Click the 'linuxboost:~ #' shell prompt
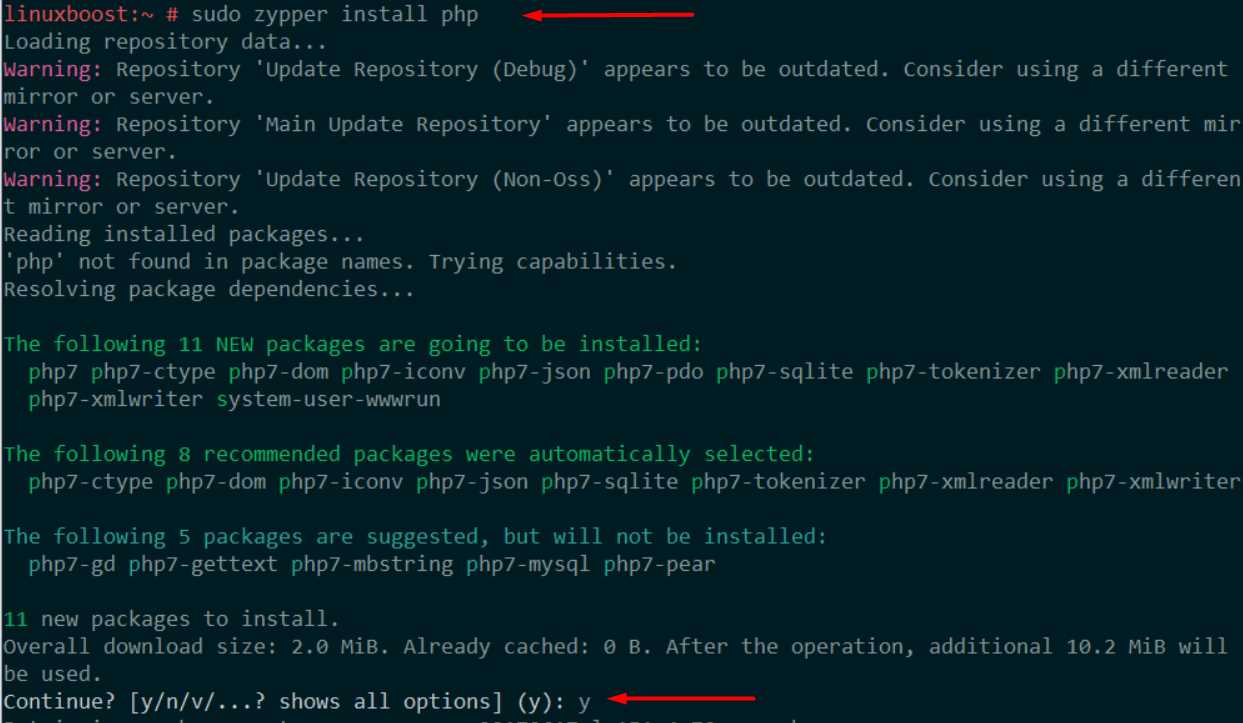The width and height of the screenshot is (1243, 723). click(90, 15)
